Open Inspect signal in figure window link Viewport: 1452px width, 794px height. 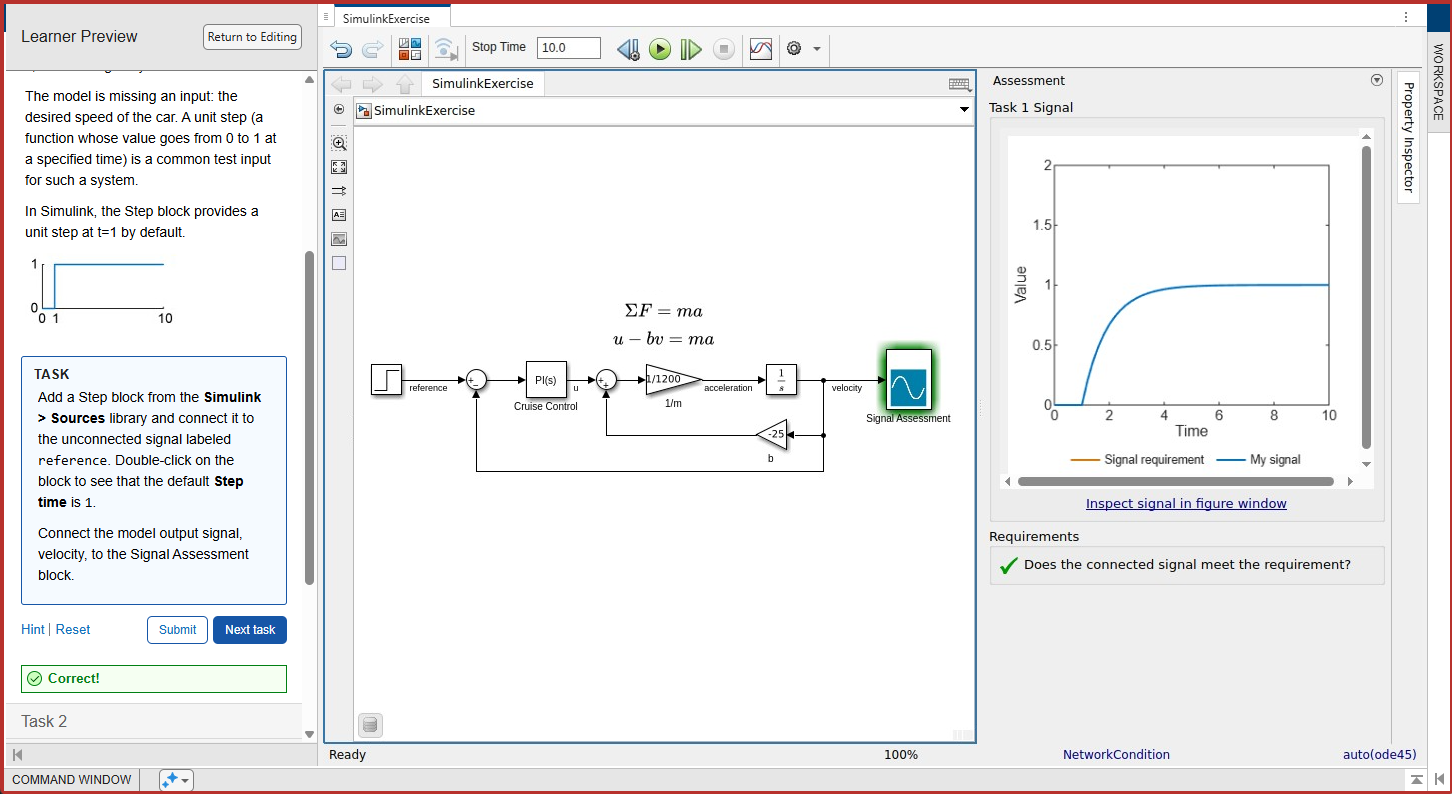click(x=1186, y=503)
